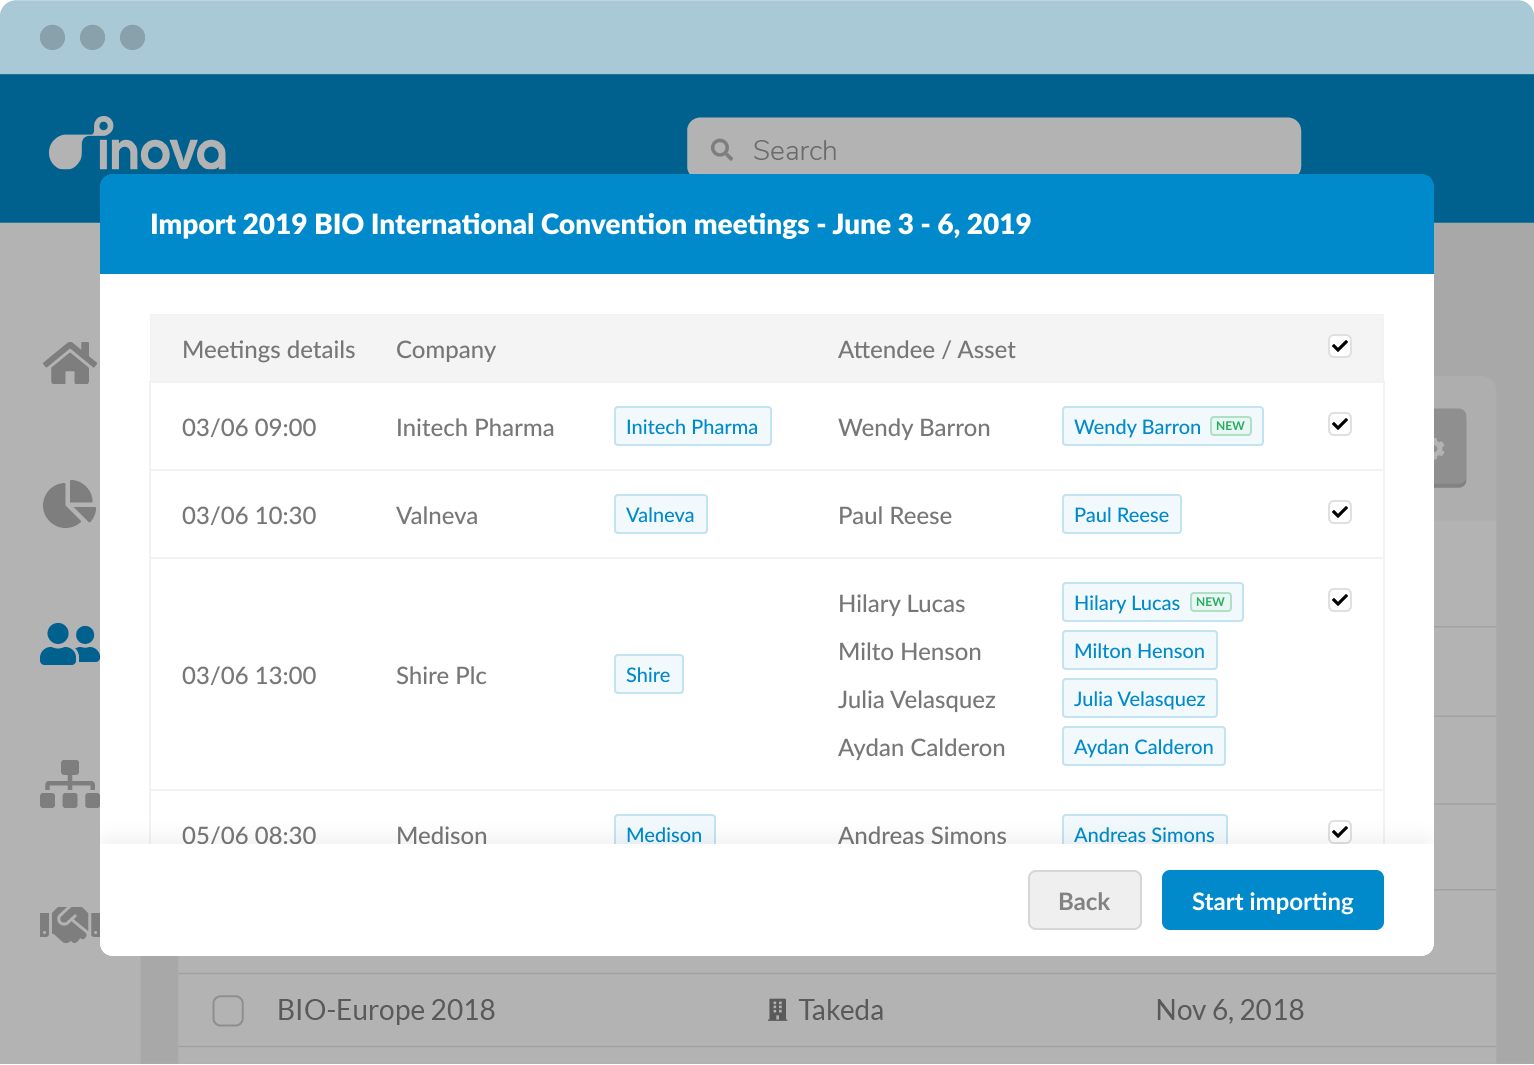
Task: Click the Shire company tag
Action: (x=648, y=675)
